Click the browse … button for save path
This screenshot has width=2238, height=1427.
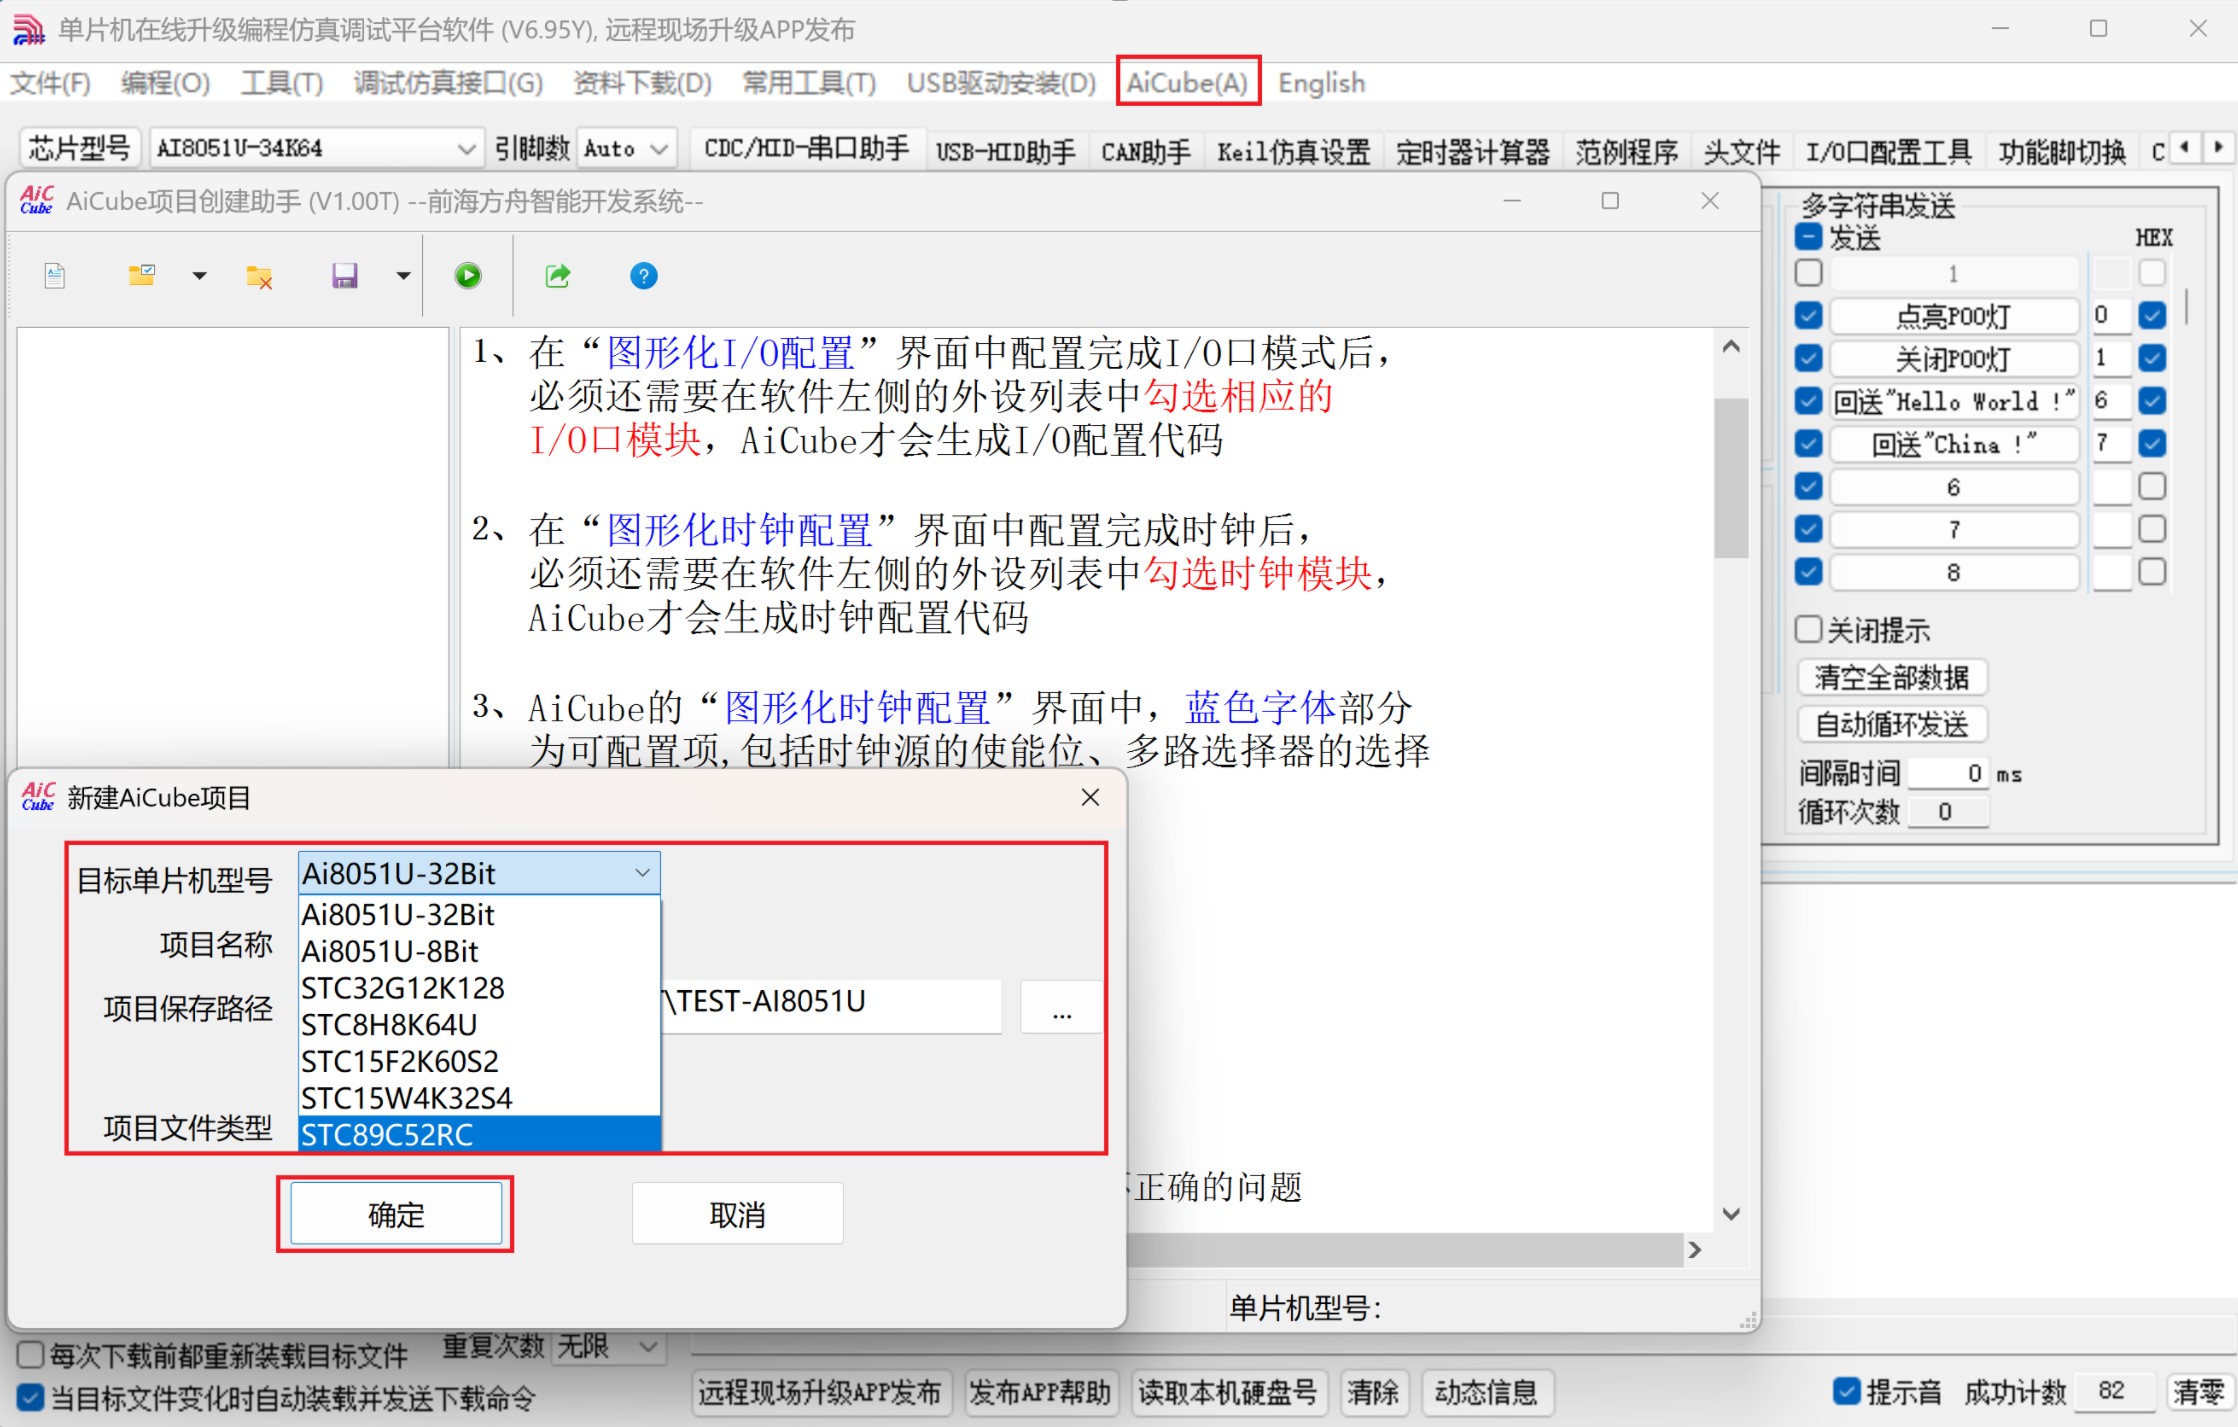coord(1062,1008)
